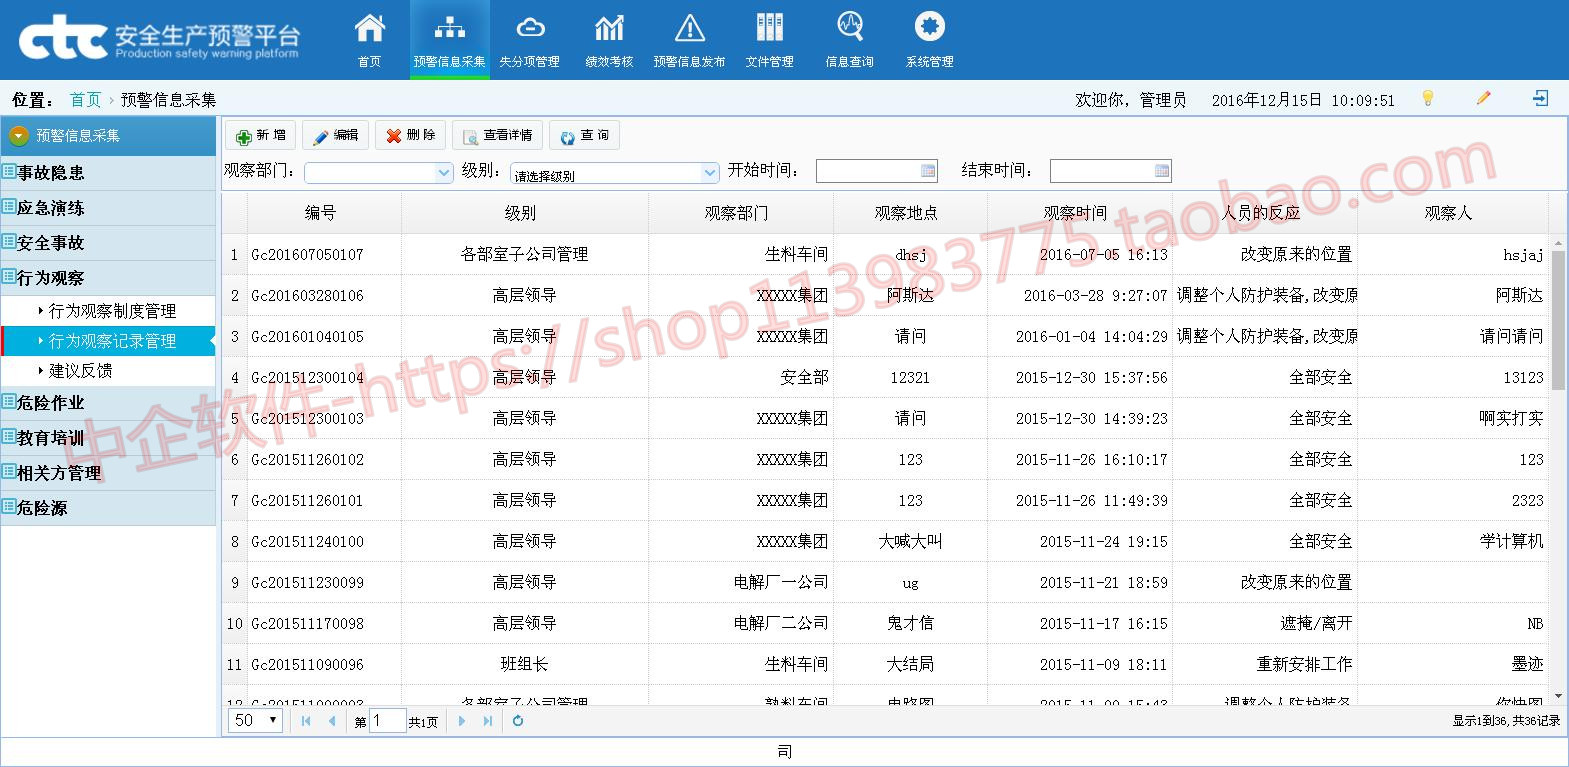Sort by the 观察人 column header
The height and width of the screenshot is (767, 1569).
point(1452,213)
